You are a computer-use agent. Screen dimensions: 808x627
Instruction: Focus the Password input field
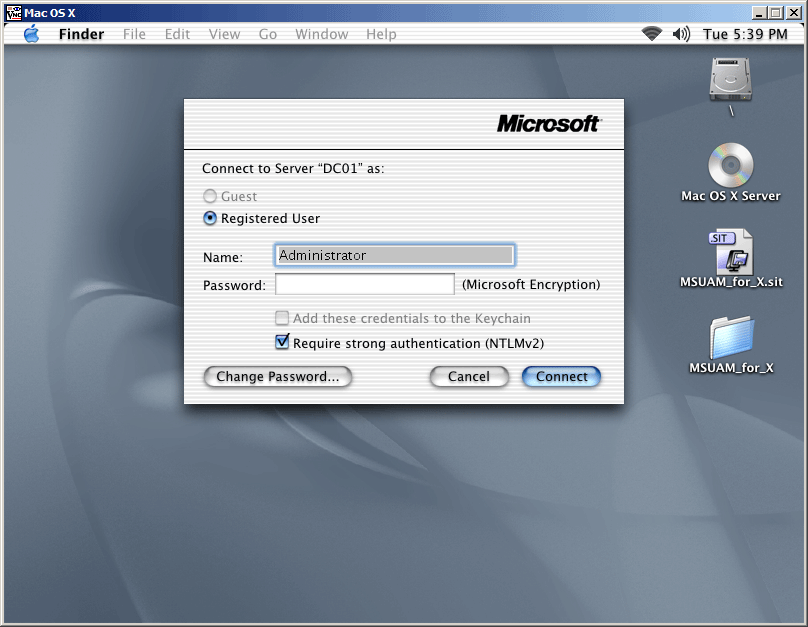365,285
